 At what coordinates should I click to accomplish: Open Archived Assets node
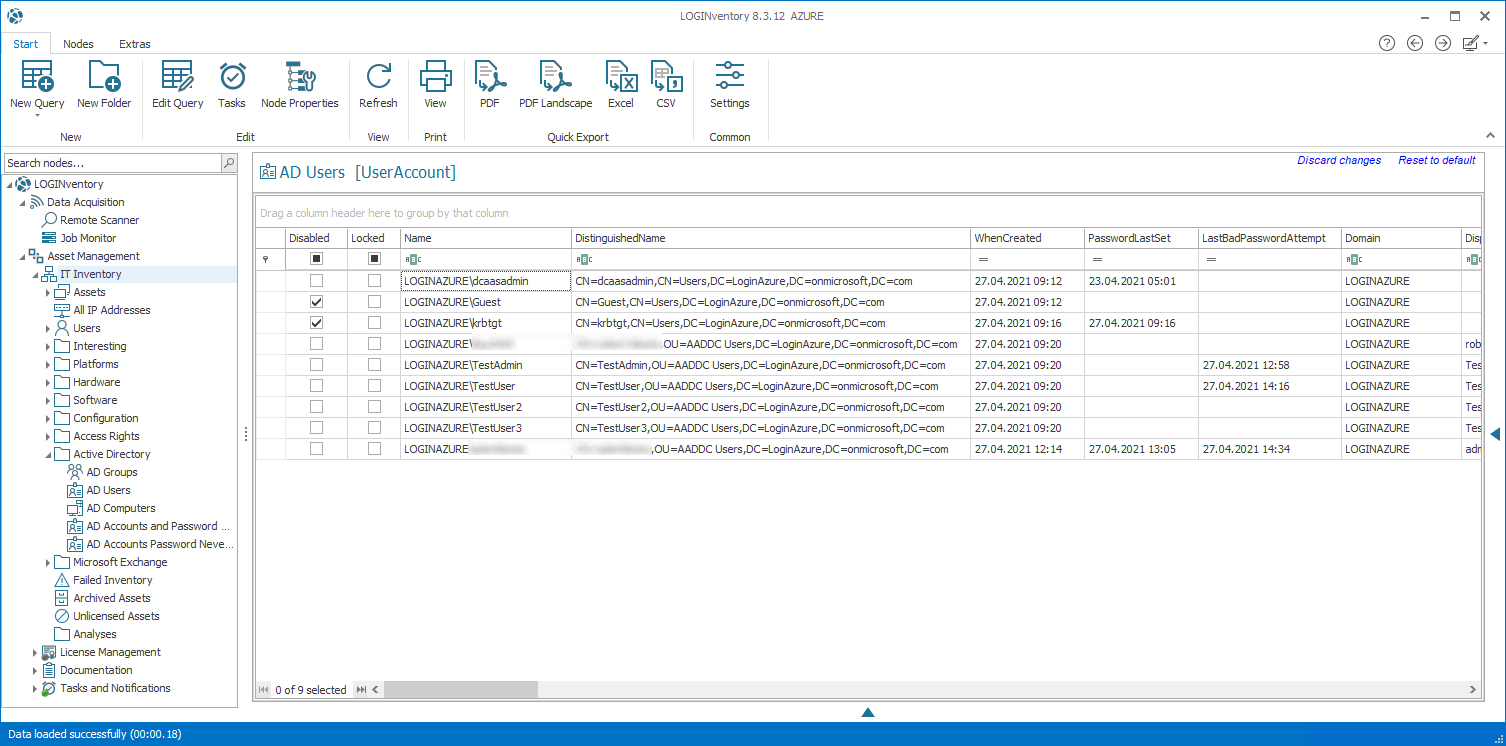[112, 598]
